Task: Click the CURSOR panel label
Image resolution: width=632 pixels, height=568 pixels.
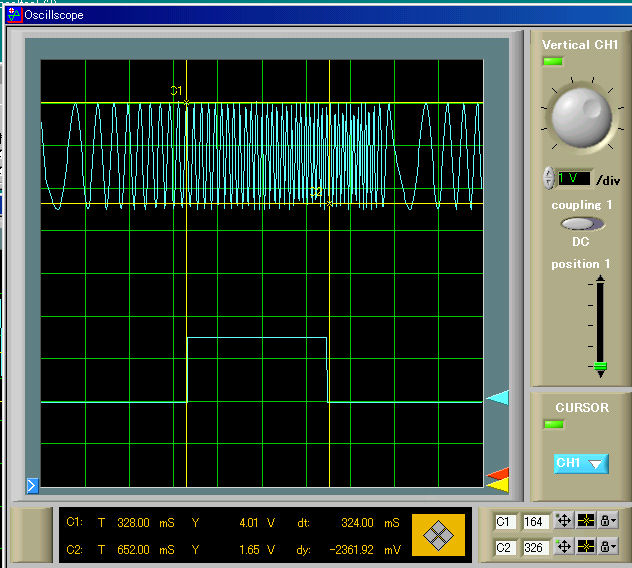Action: point(582,408)
